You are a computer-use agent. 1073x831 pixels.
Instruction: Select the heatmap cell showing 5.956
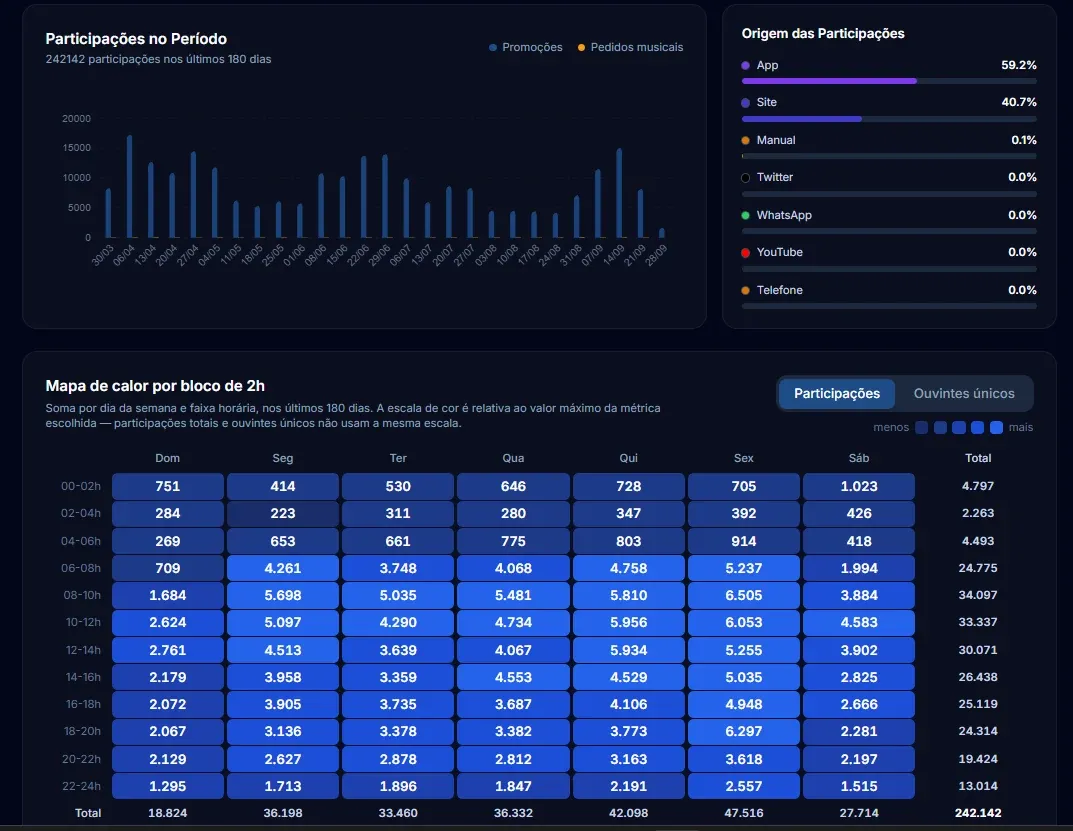(628, 622)
